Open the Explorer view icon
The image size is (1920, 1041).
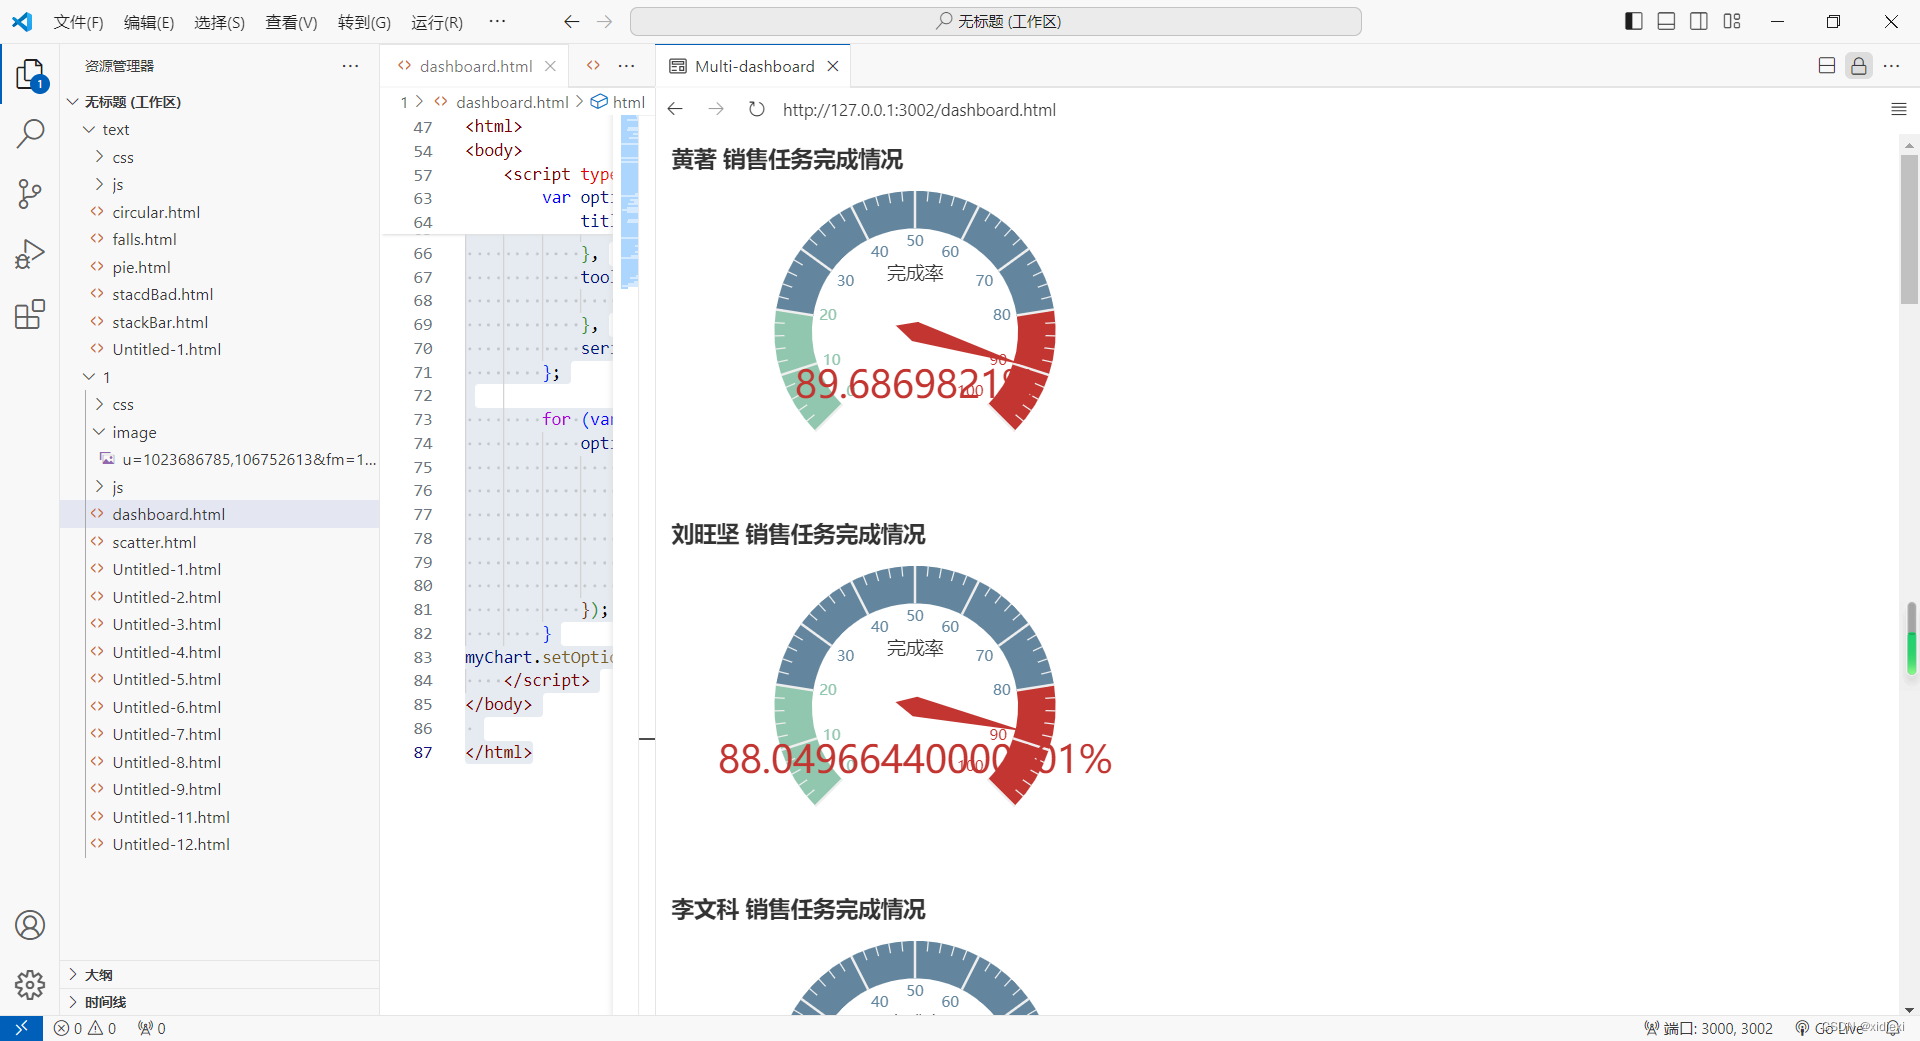(30, 75)
